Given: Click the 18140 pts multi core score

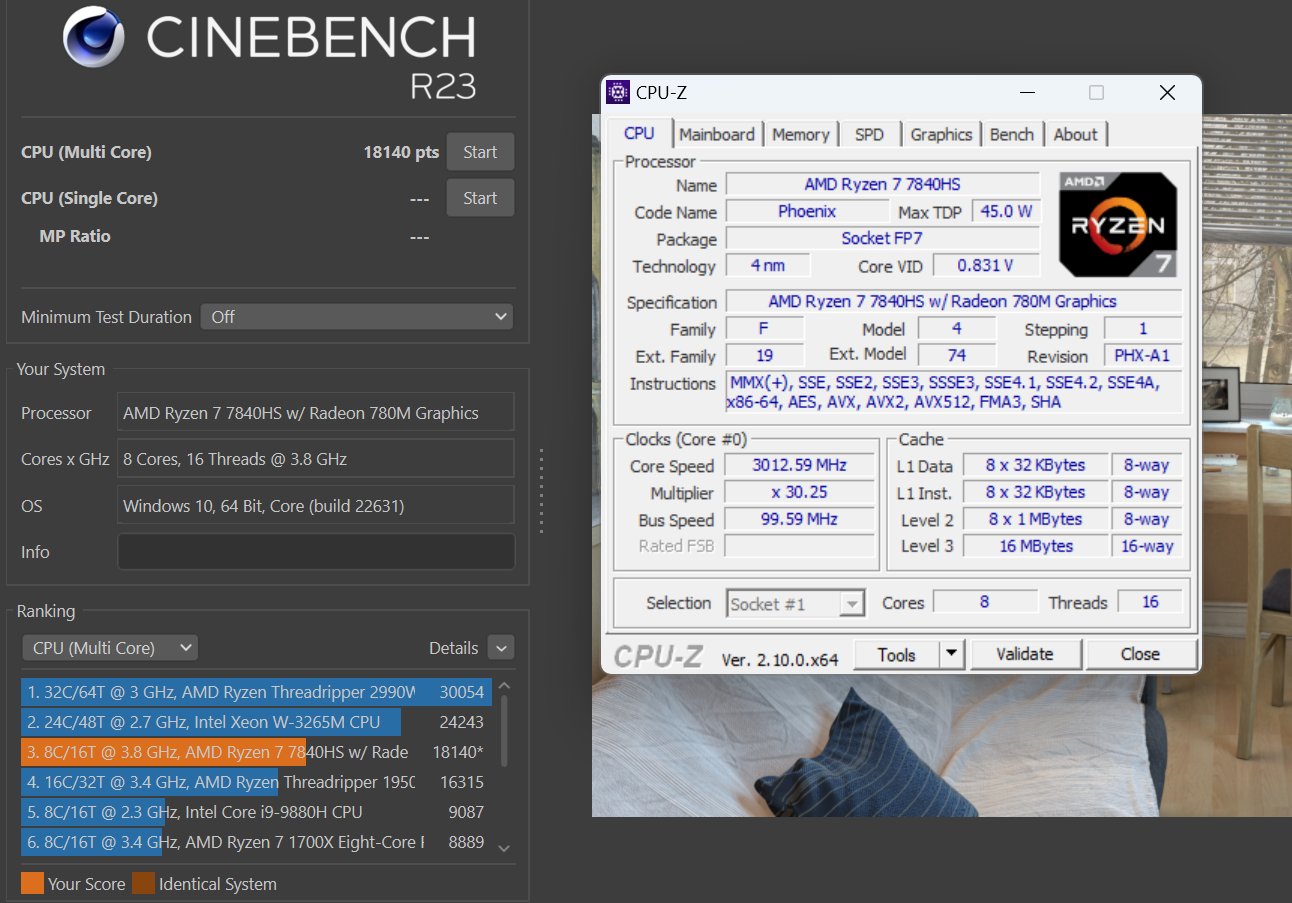Looking at the screenshot, I should click(401, 152).
